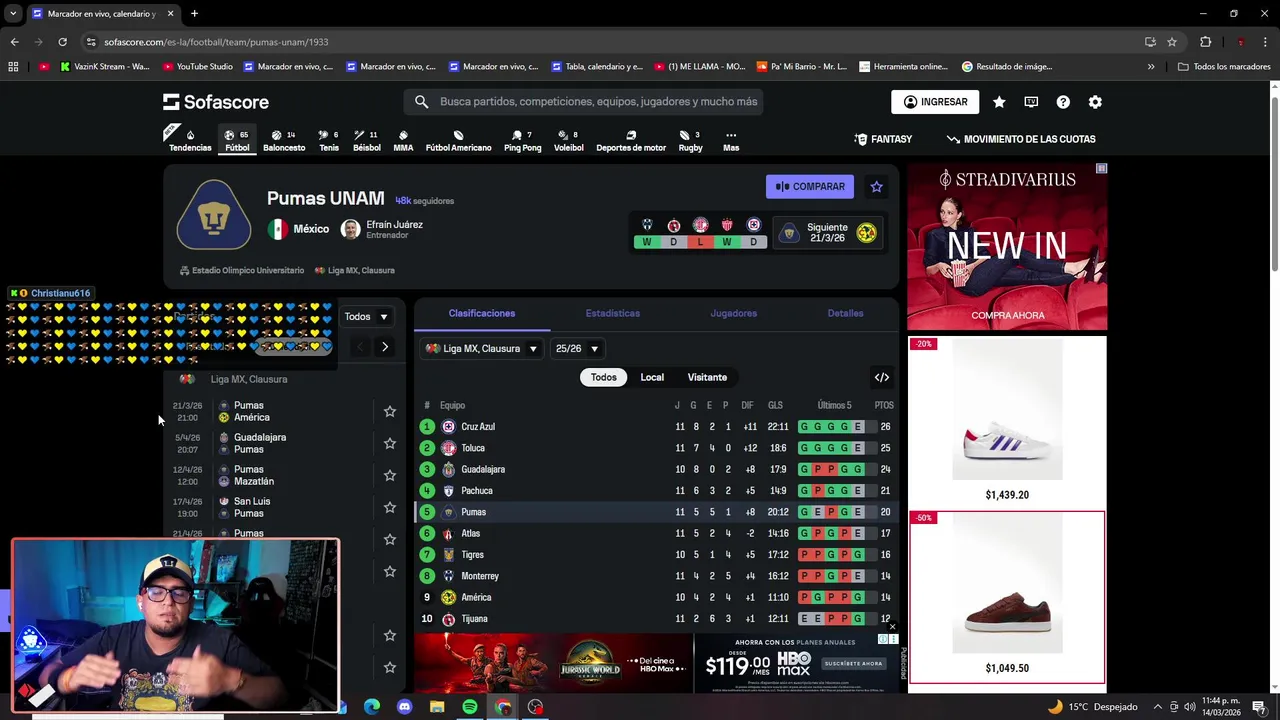Open the Sofascore home logo
Screen dimensions: 1280x720
(x=216, y=102)
